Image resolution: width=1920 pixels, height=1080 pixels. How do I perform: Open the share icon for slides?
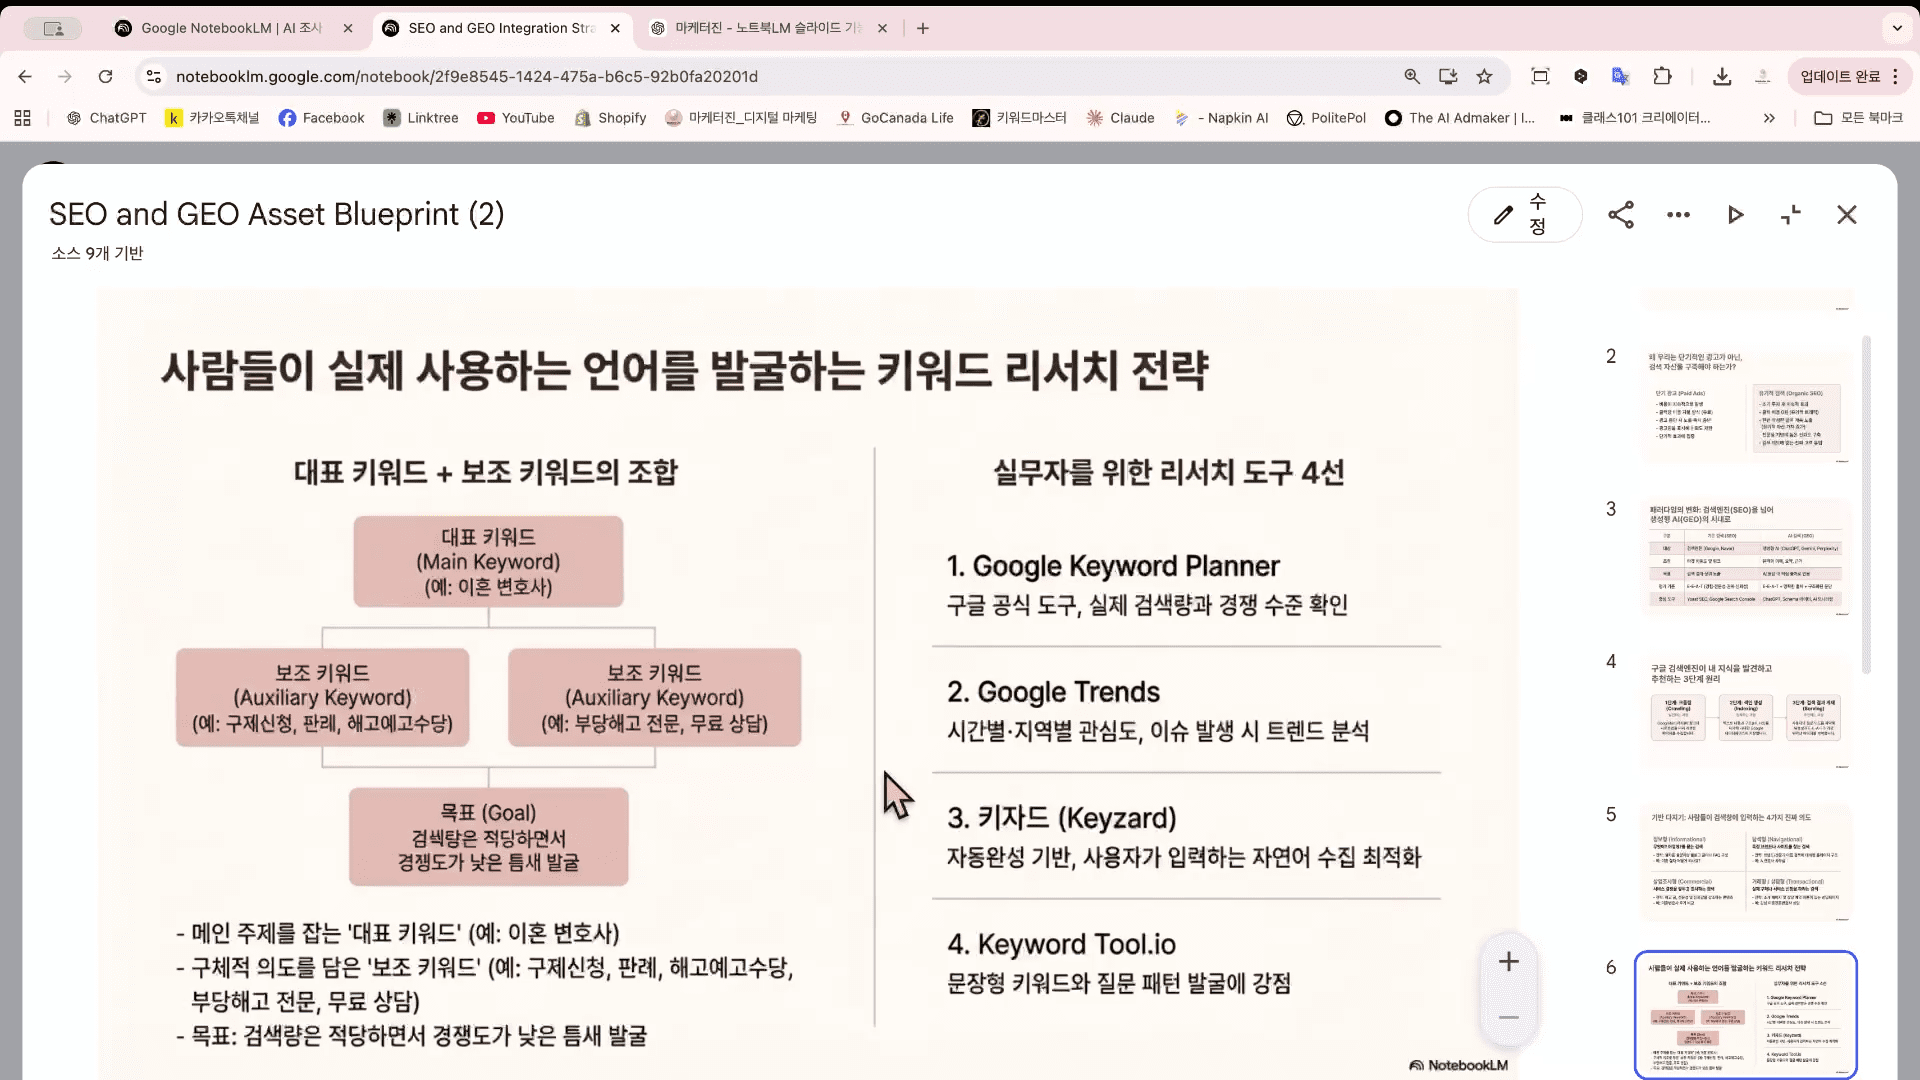point(1621,215)
